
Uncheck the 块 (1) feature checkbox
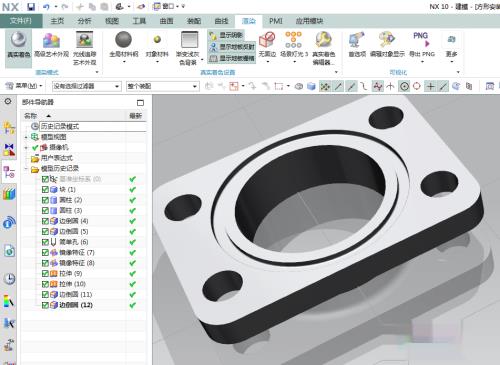45,189
